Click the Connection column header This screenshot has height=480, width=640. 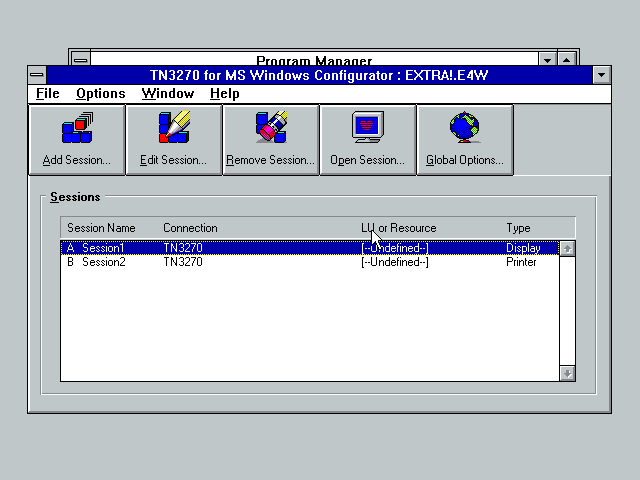click(190, 228)
